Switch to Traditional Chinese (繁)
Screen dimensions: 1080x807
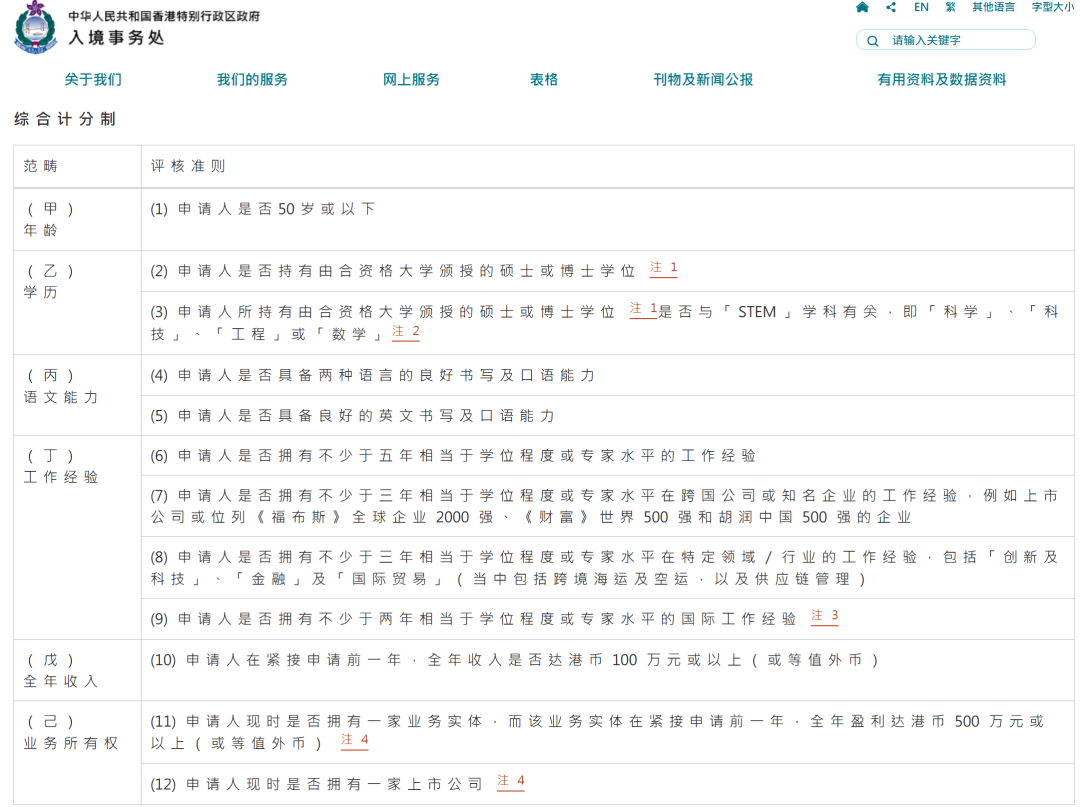[x=950, y=7]
